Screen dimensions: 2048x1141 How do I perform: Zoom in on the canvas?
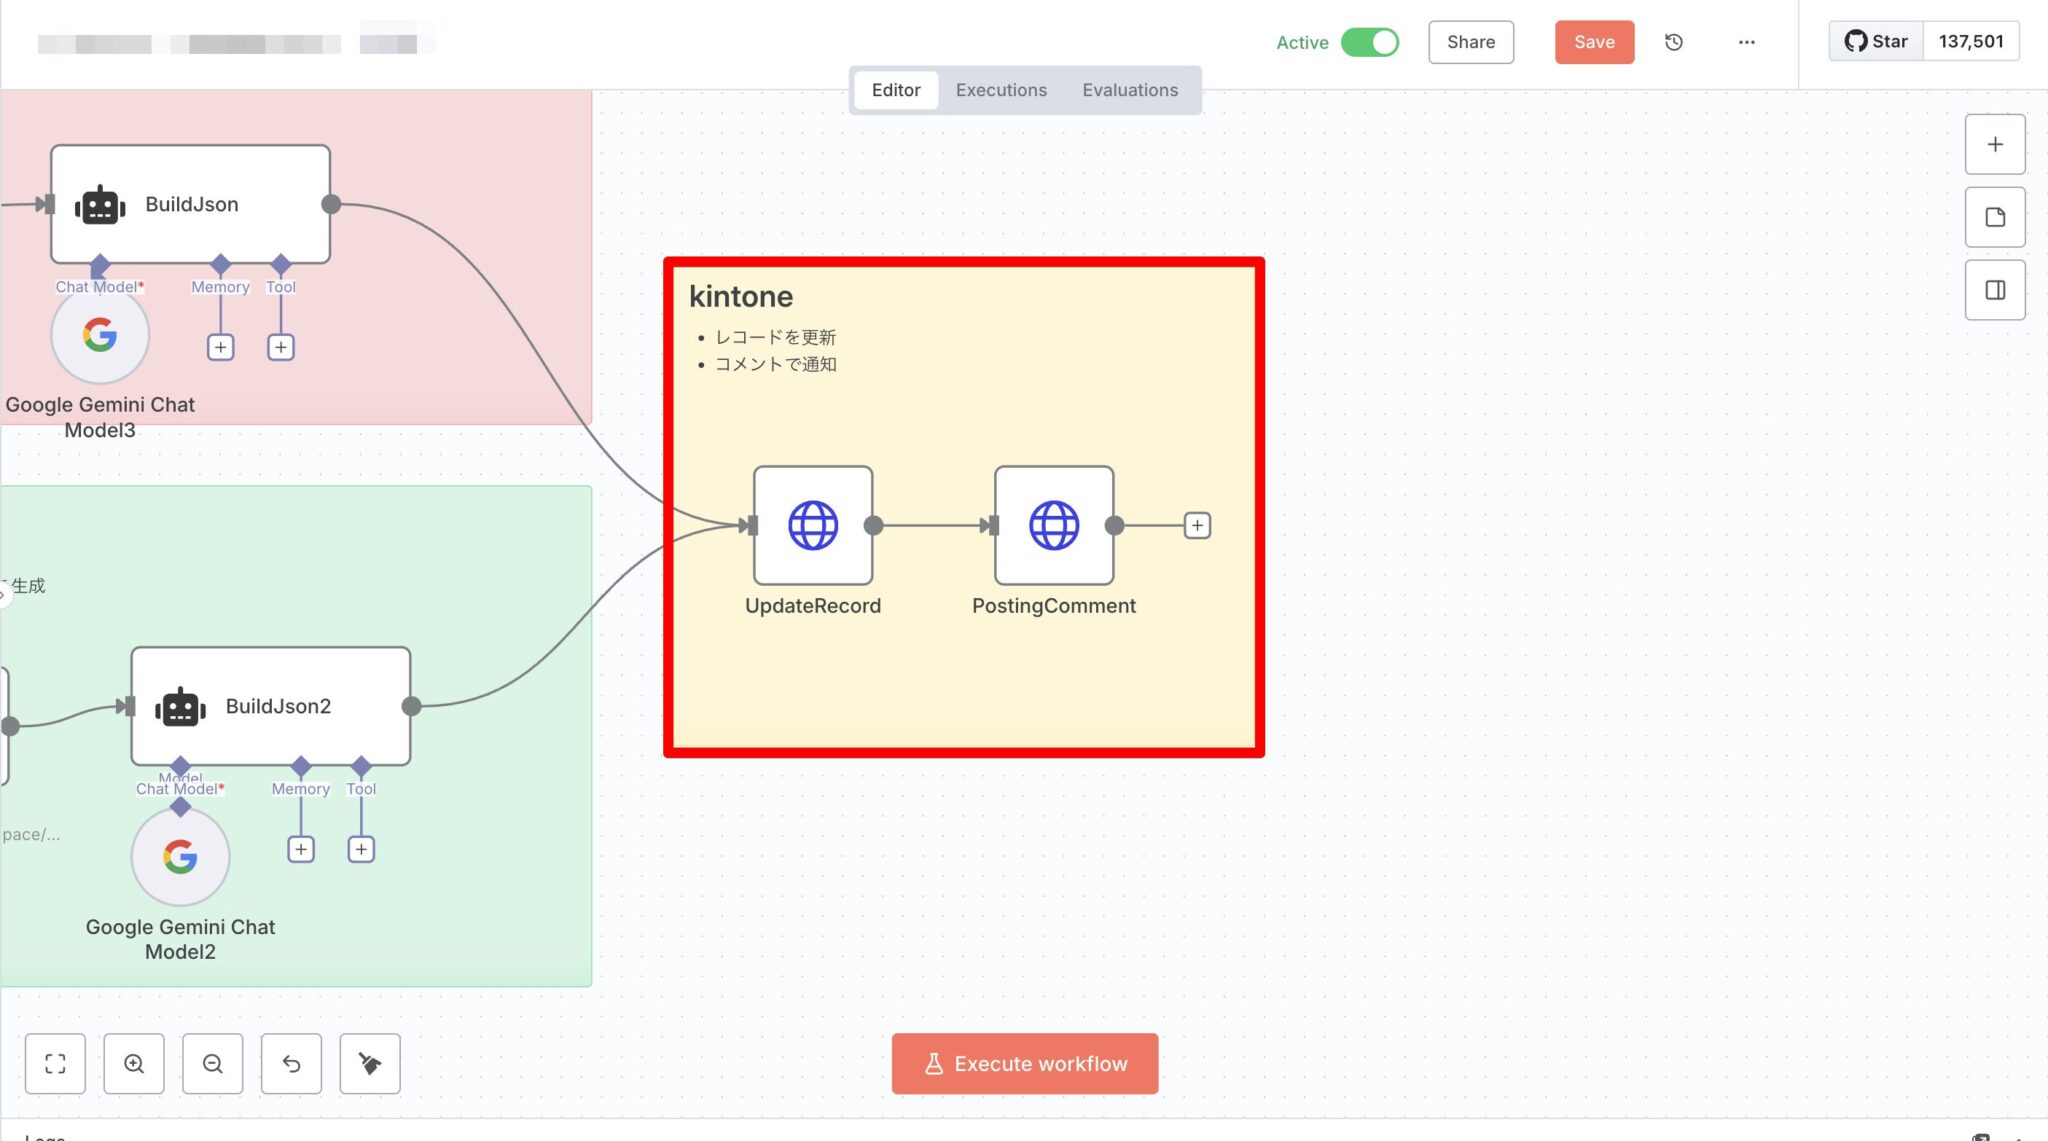[x=134, y=1063]
